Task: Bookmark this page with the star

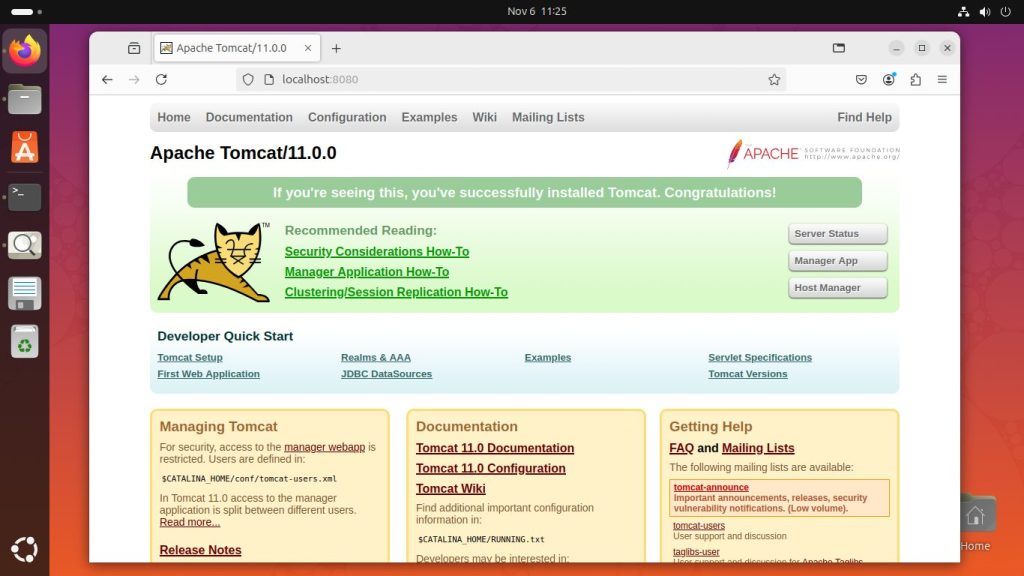Action: pyautogui.click(x=774, y=79)
